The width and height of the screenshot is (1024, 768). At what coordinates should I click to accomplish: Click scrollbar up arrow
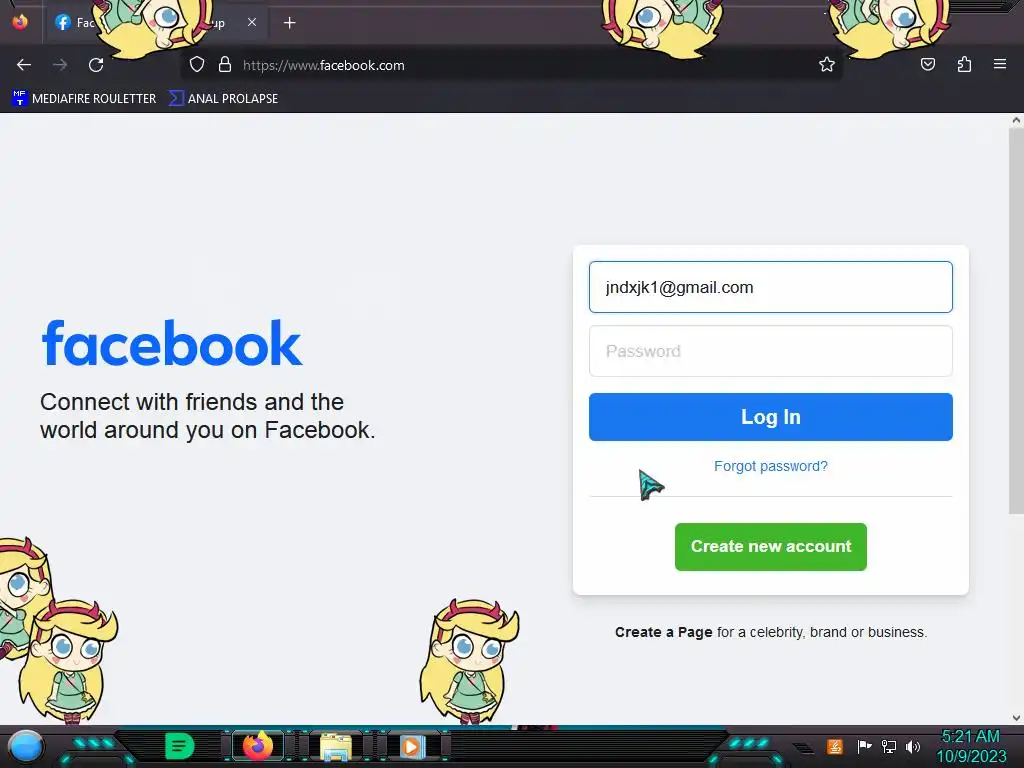1016,120
